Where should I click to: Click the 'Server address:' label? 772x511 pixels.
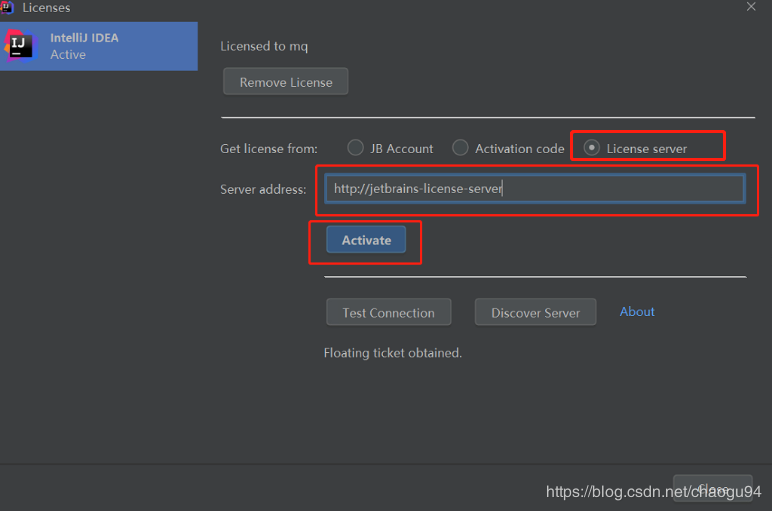(x=263, y=190)
